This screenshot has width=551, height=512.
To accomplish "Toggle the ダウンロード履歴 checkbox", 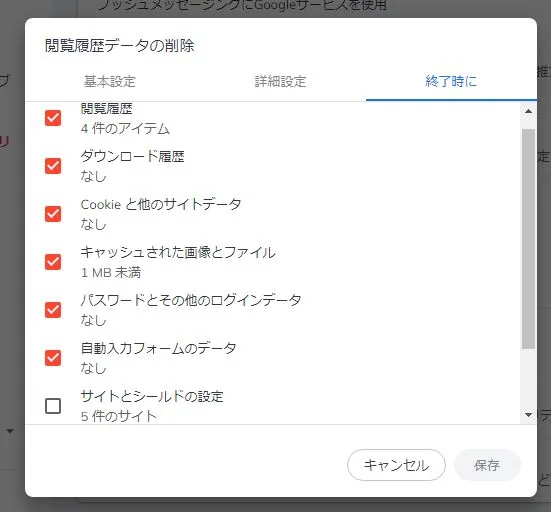I will 53,166.
